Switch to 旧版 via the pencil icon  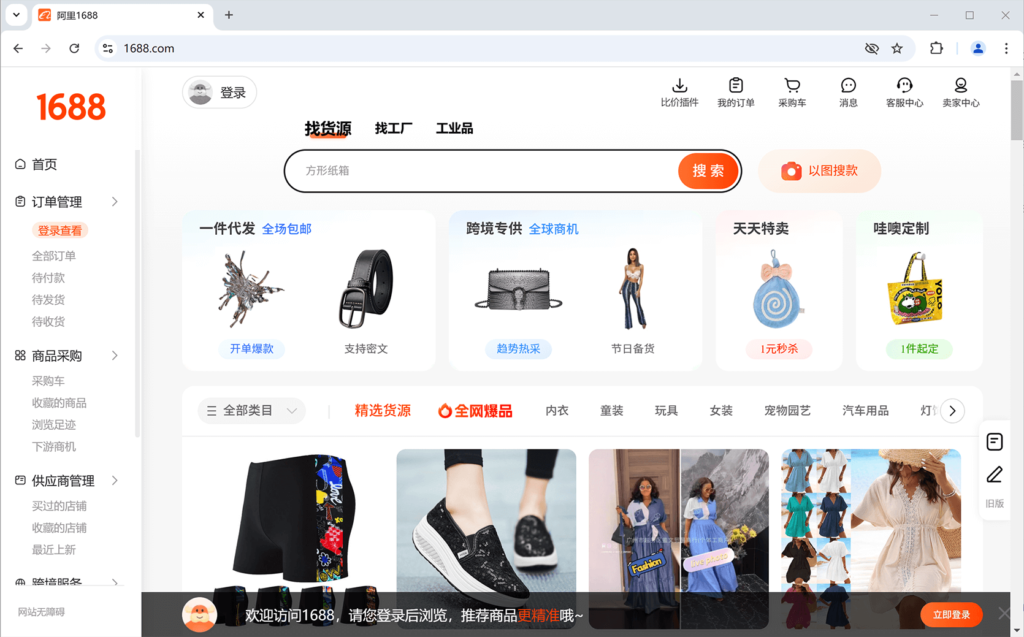[x=994, y=475]
